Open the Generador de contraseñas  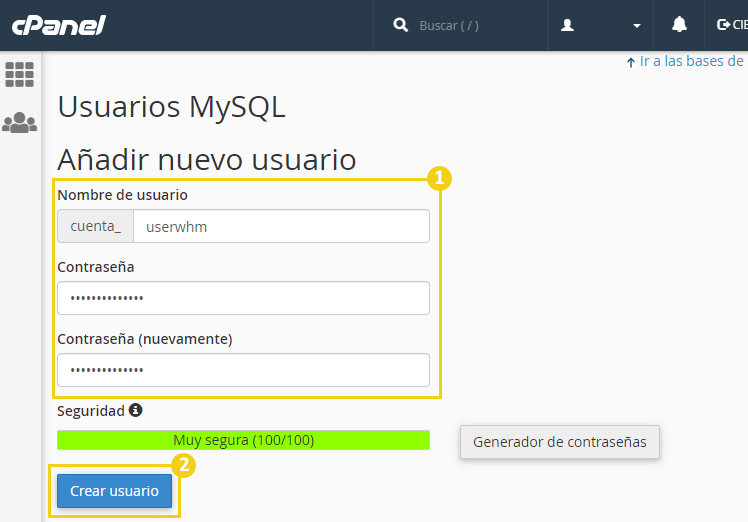[x=560, y=442]
